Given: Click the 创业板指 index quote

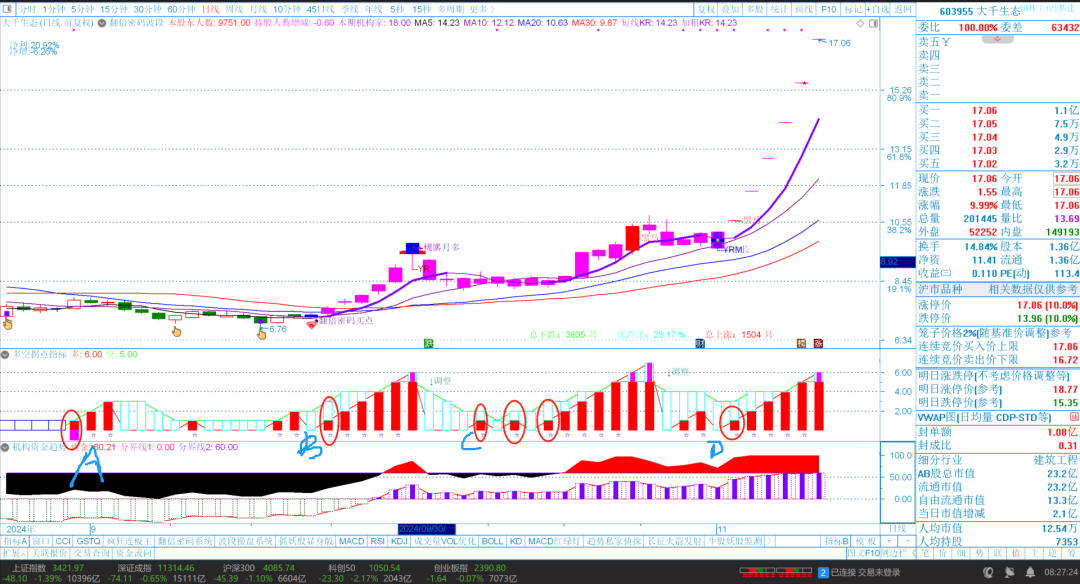Looking at the screenshot, I should (x=470, y=573).
